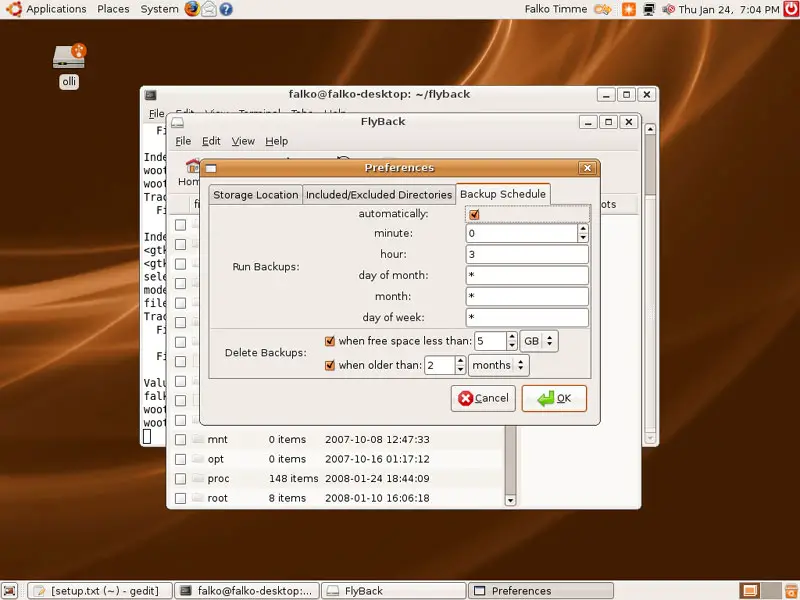Cancel the Preferences dialog

click(x=483, y=398)
